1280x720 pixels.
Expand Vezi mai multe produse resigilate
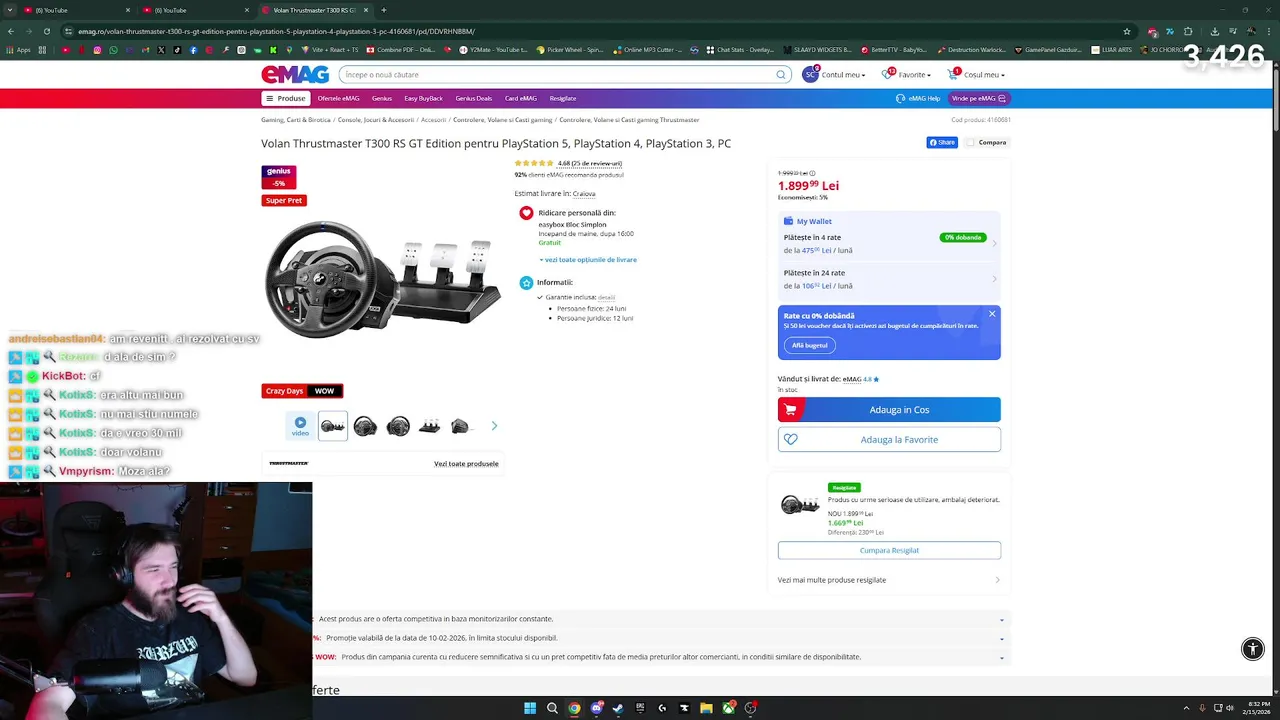[889, 580]
